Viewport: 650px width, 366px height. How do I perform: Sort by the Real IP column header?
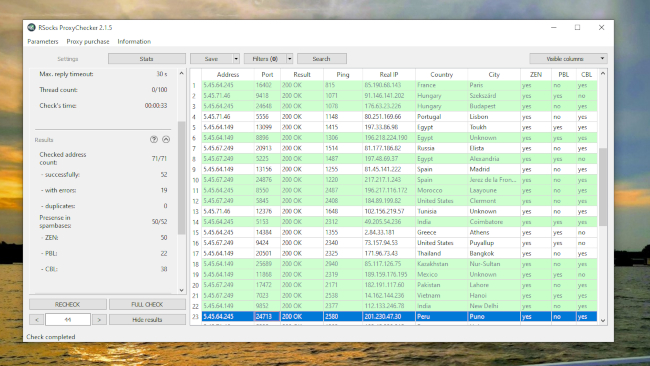pyautogui.click(x=389, y=75)
